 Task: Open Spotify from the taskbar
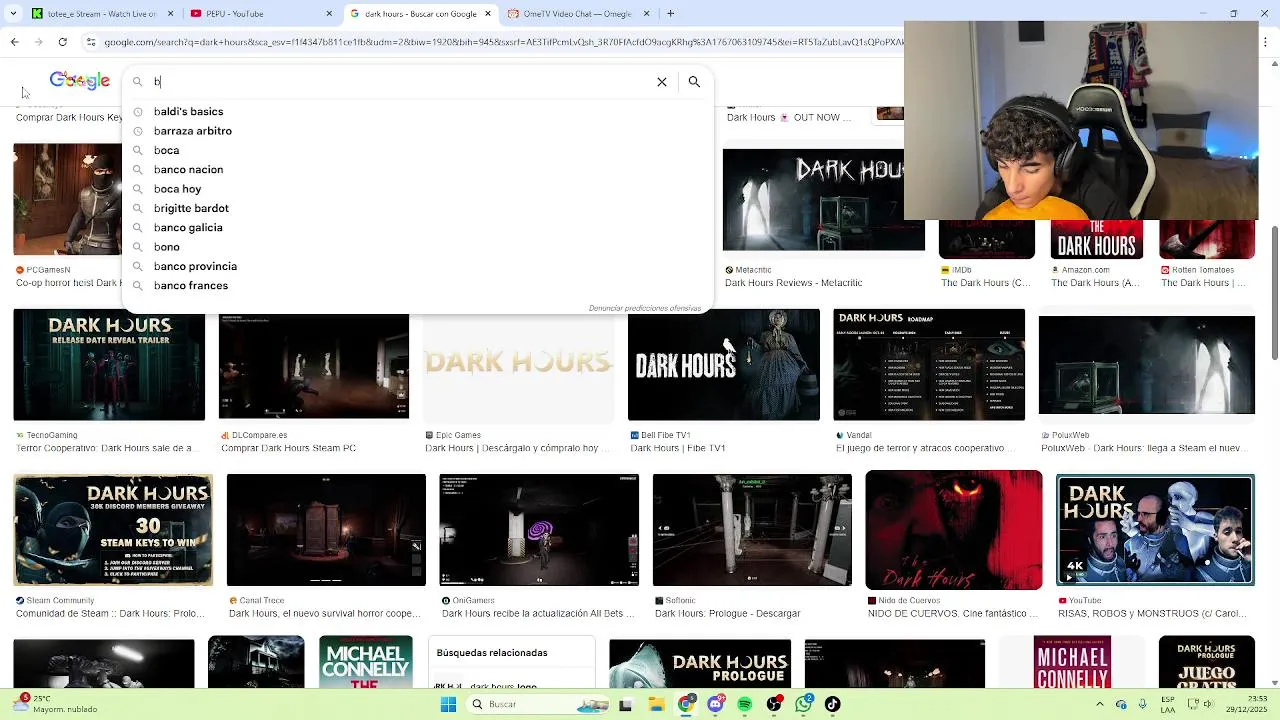[x=745, y=704]
